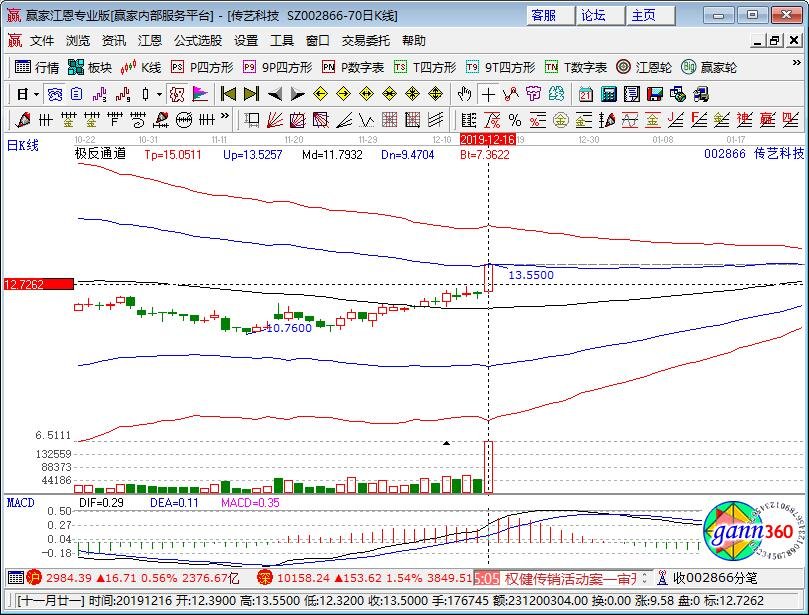The image size is (809, 615).
Task: Open the T数字表 tool
Action: click(576, 67)
